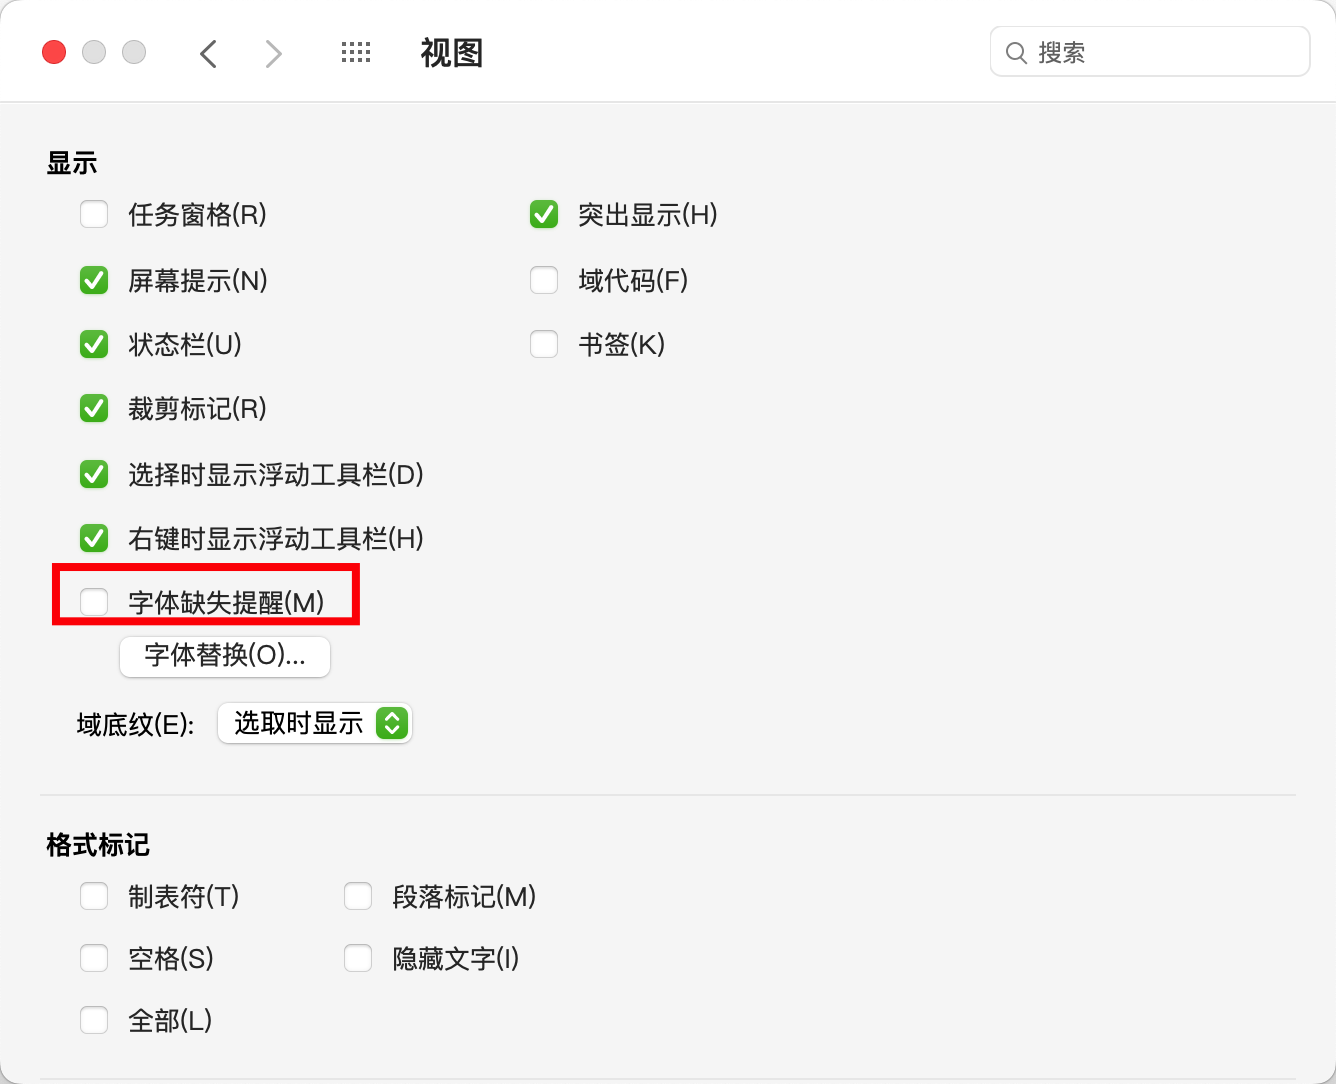Image resolution: width=1336 pixels, height=1084 pixels.
Task: Toggle 右键时显示浮动工具栏(H)
Action: tap(94, 538)
